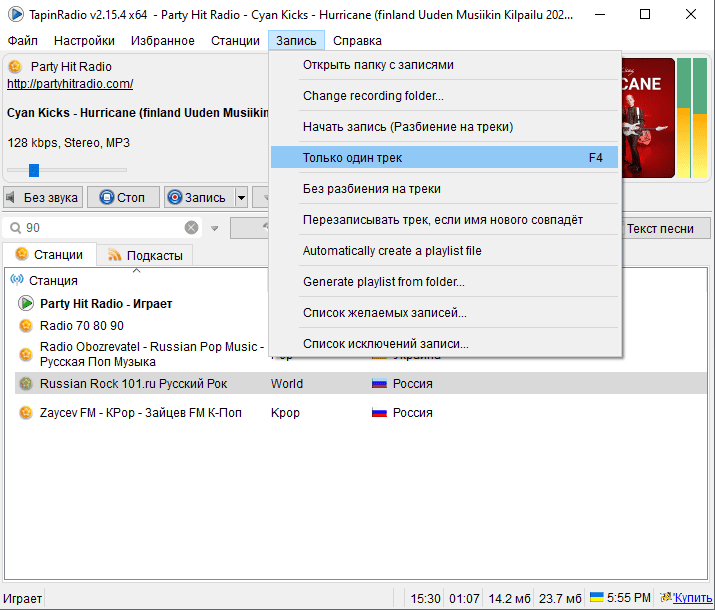The width and height of the screenshot is (715, 610).
Task: Click the audio level meter bars
Action: [691, 118]
